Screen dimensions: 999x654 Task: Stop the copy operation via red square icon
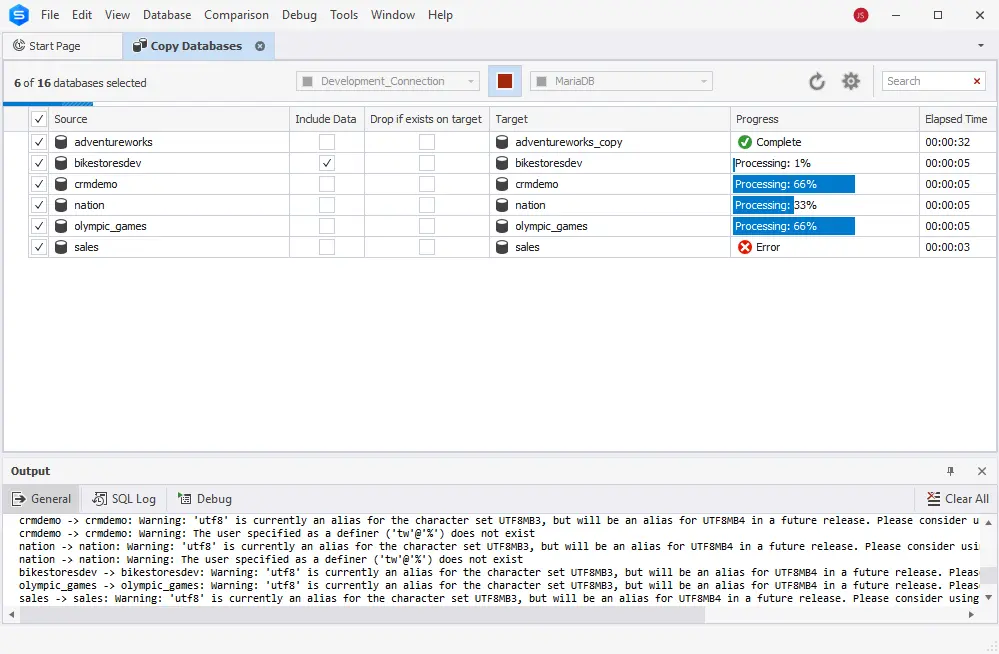504,81
